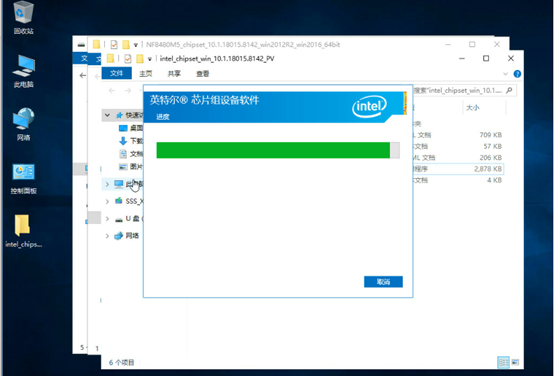The height and width of the screenshot is (376, 554).
Task: Expand the ribbon with the chevron arrow
Action: pos(505,74)
